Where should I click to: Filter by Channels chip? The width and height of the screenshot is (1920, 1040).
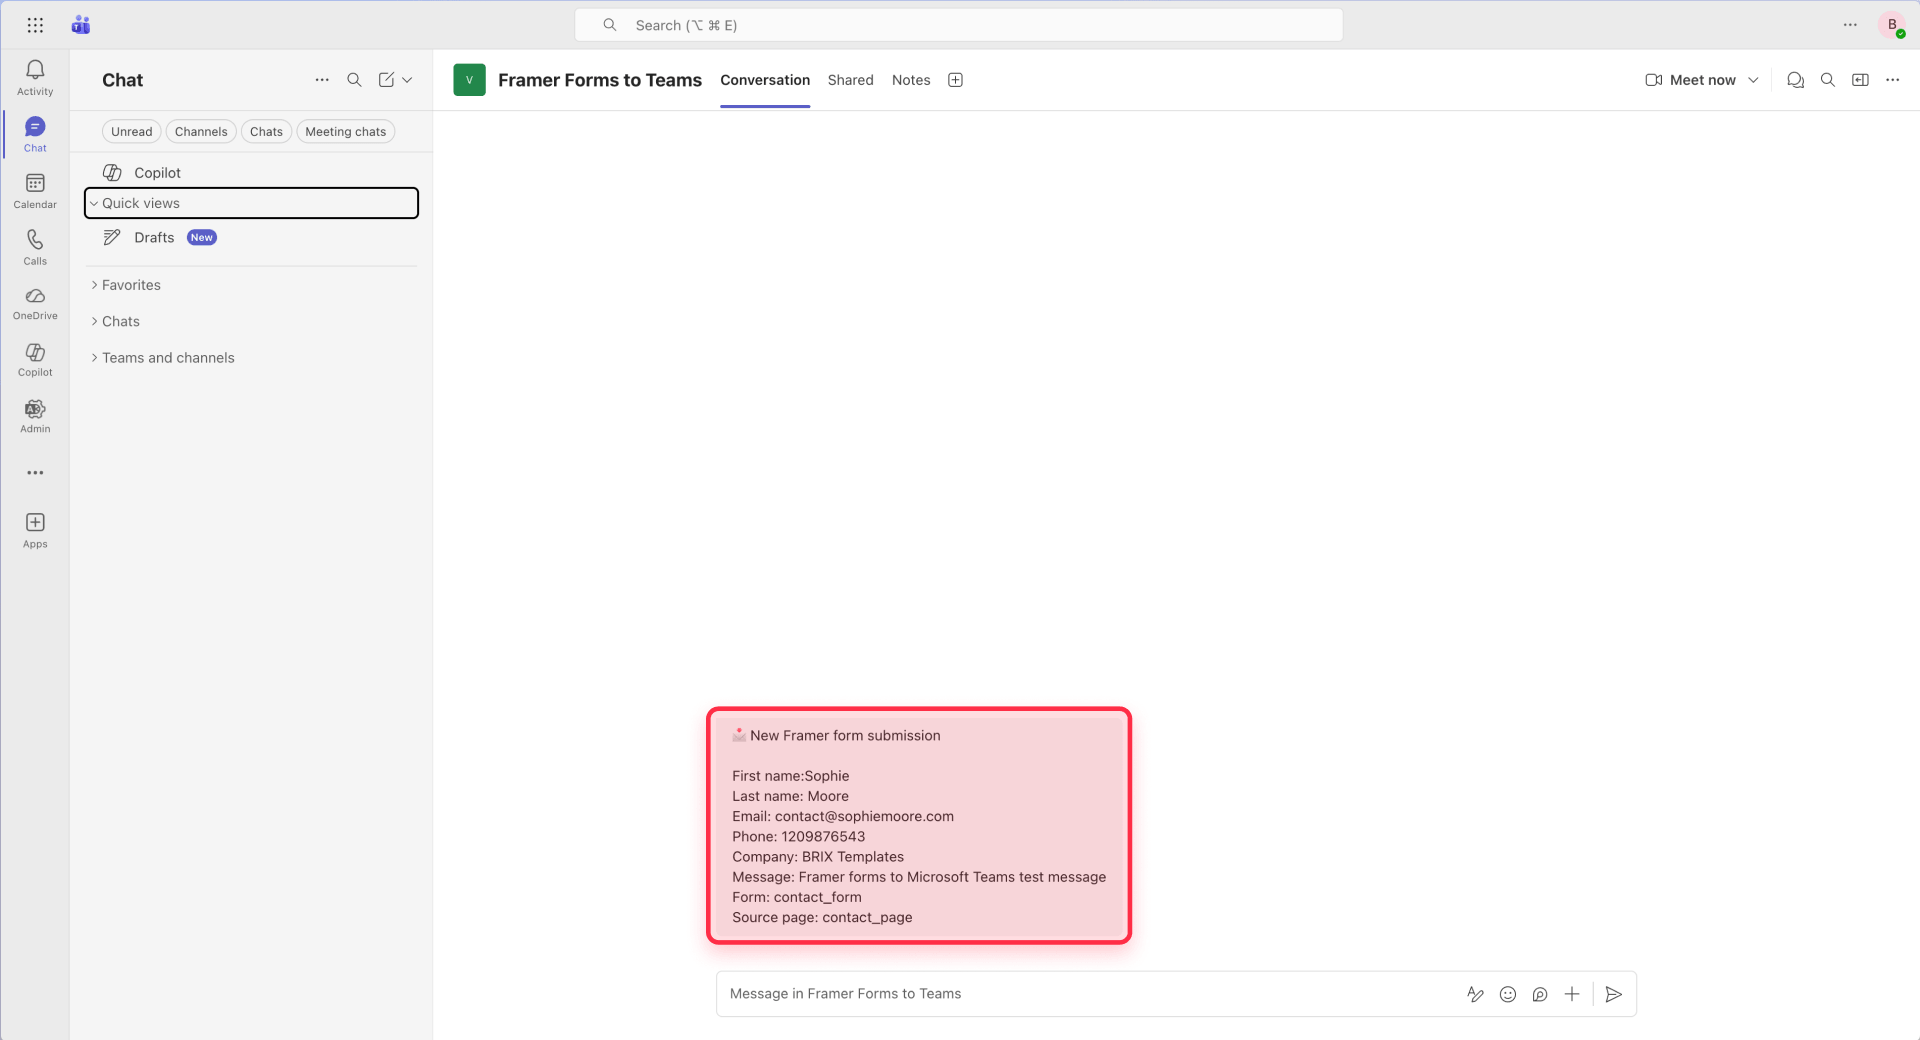pos(201,131)
